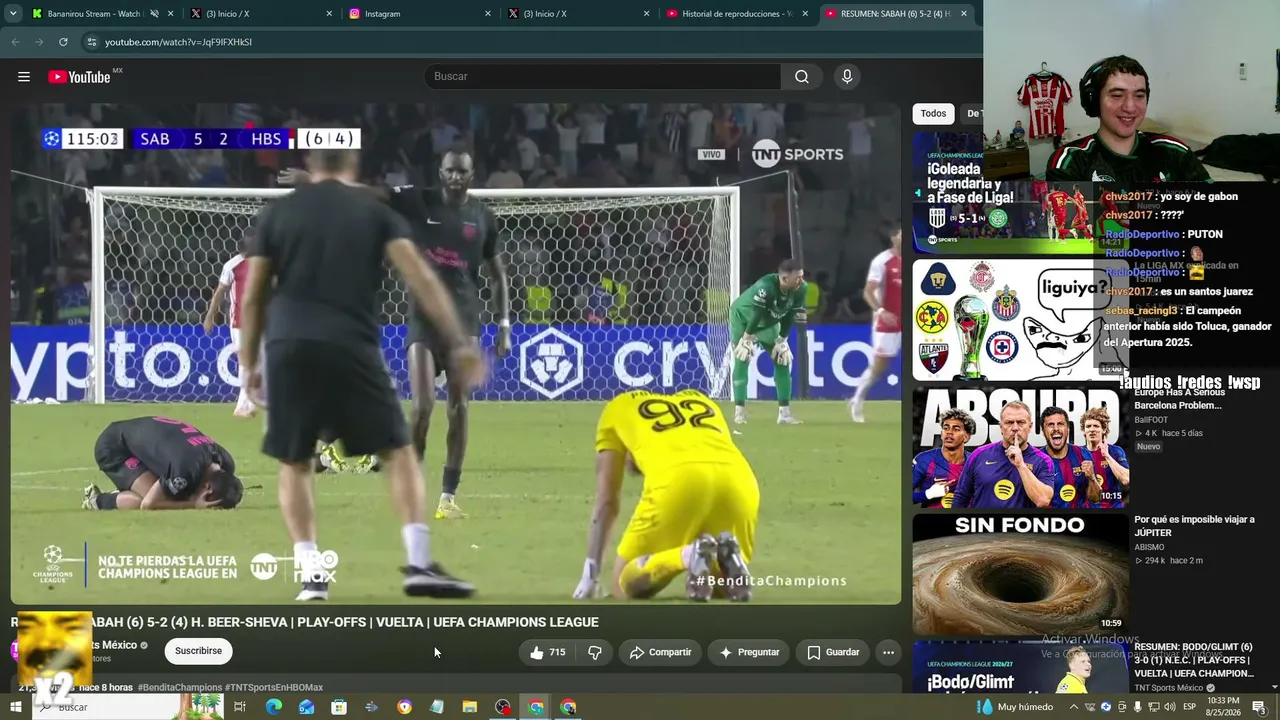Close the Bananirou Stream tab
1280x720 pixels.
click(171, 14)
